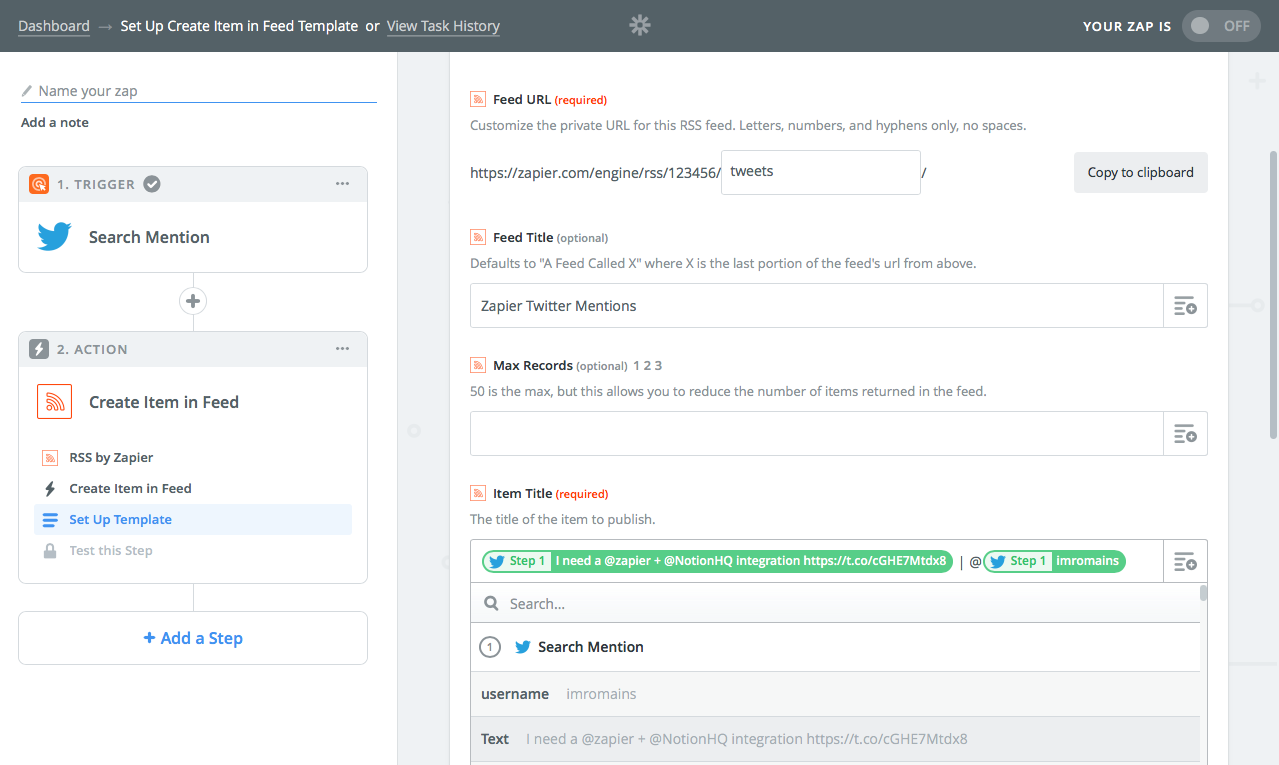Click the Twitter icon beside Search Mention

[x=522, y=647]
